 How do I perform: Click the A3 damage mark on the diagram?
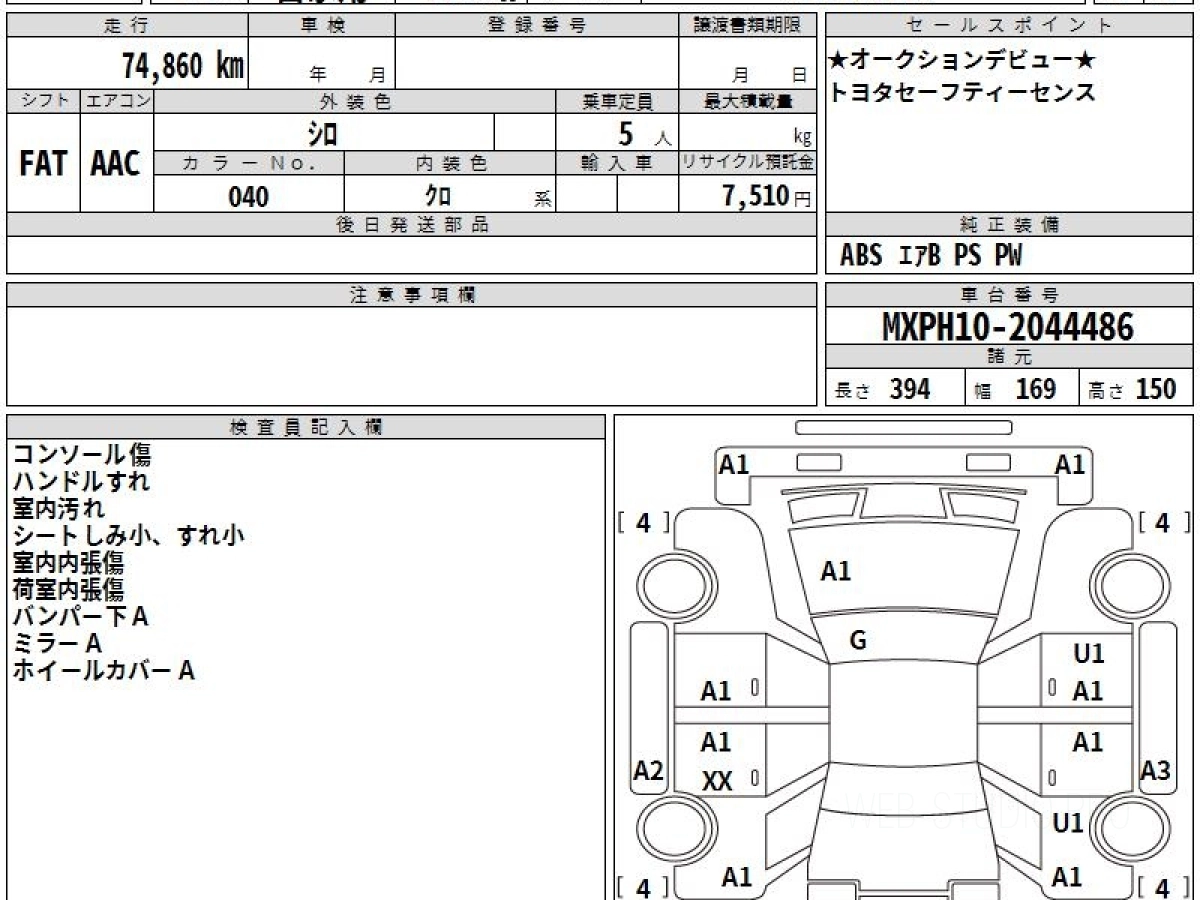[x=1156, y=770]
